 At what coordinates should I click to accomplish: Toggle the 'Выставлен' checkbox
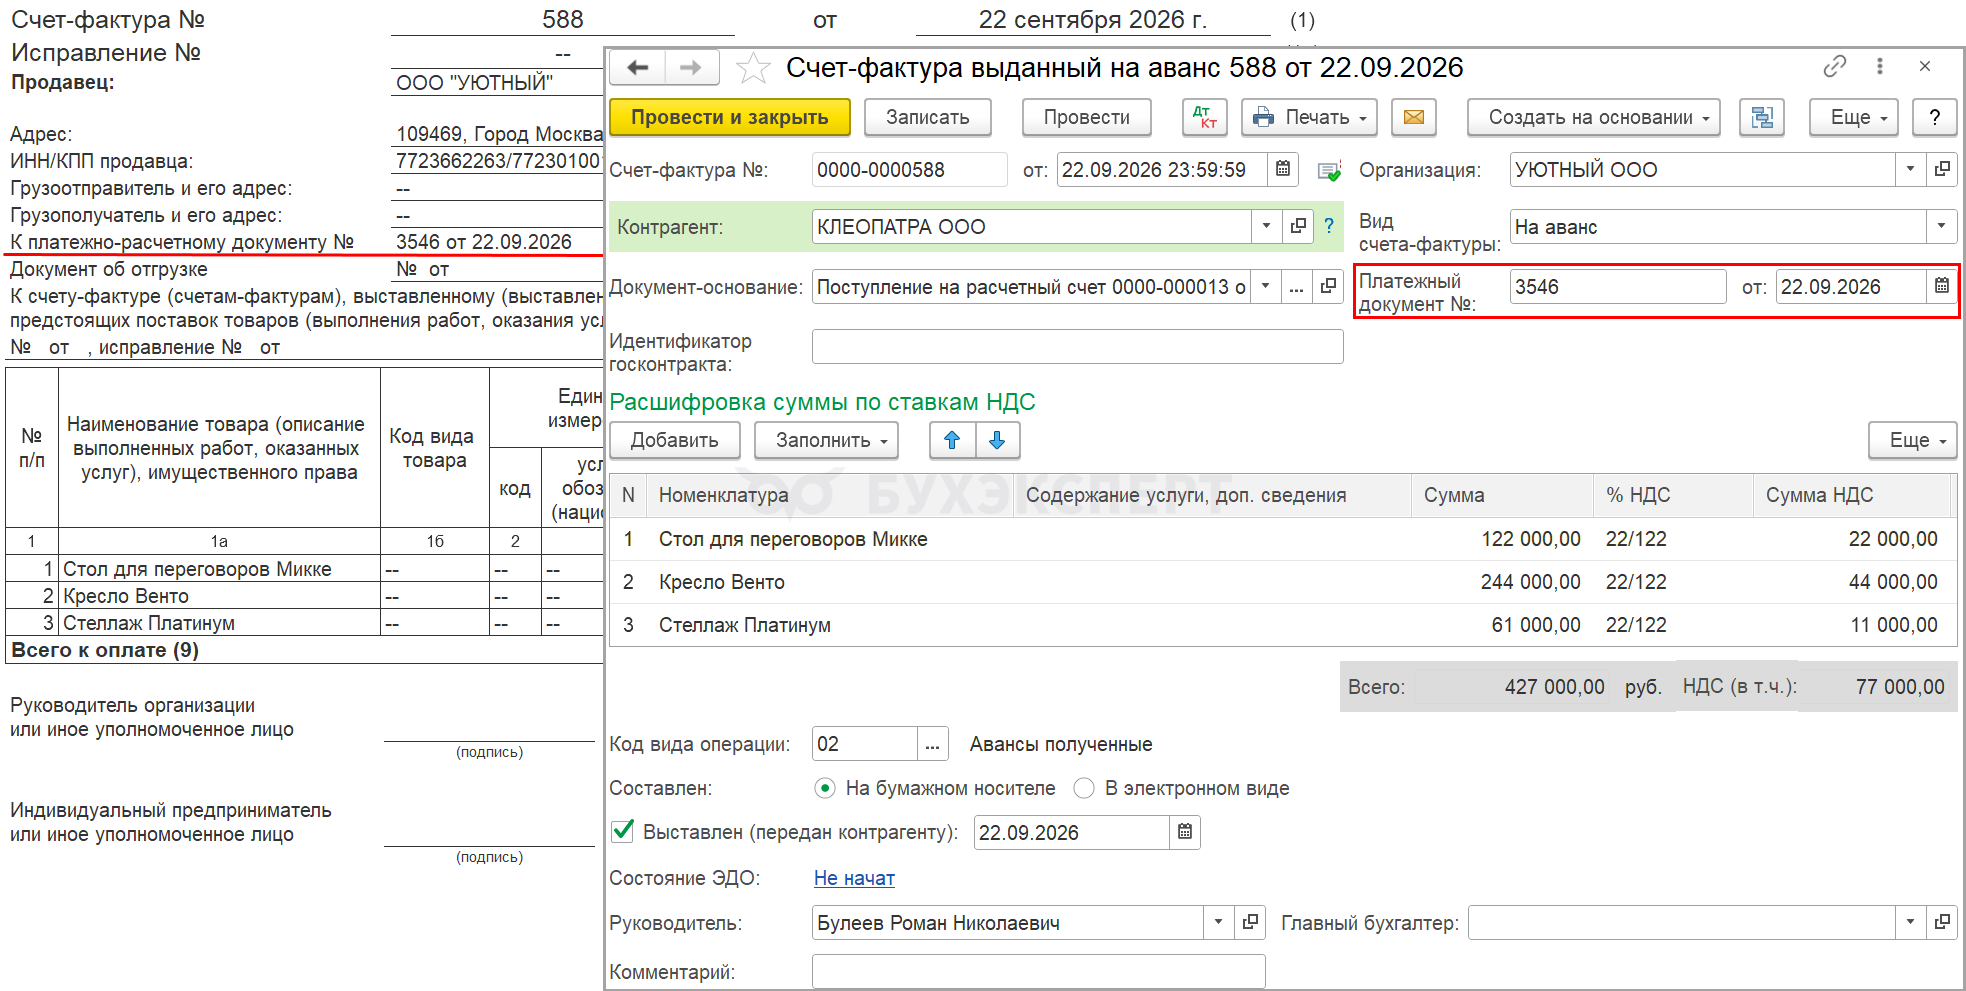pos(623,831)
